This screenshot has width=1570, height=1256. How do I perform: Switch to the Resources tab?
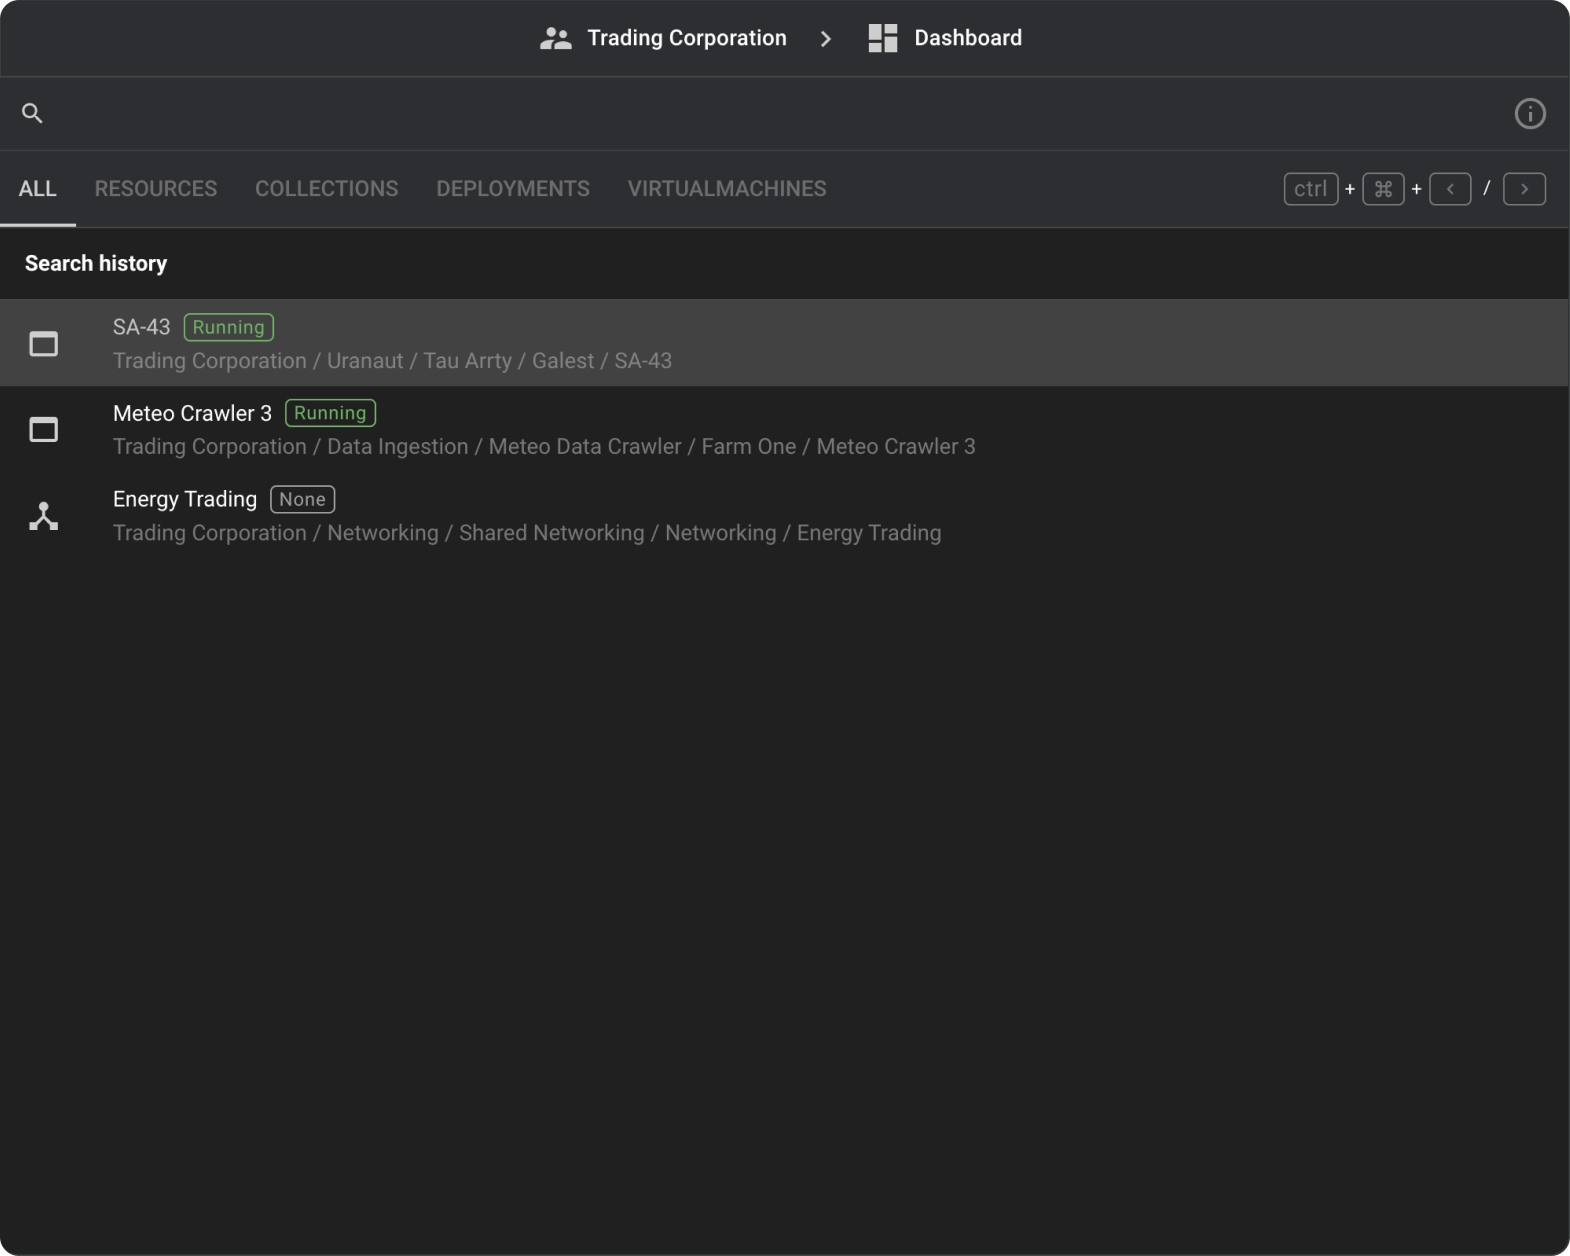click(x=156, y=189)
